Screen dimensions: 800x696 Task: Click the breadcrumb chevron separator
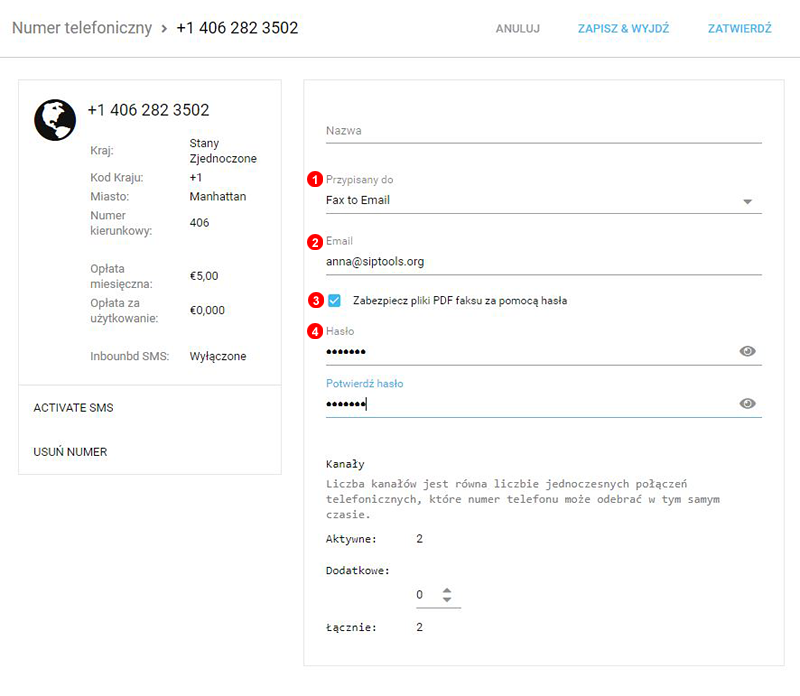pos(164,28)
